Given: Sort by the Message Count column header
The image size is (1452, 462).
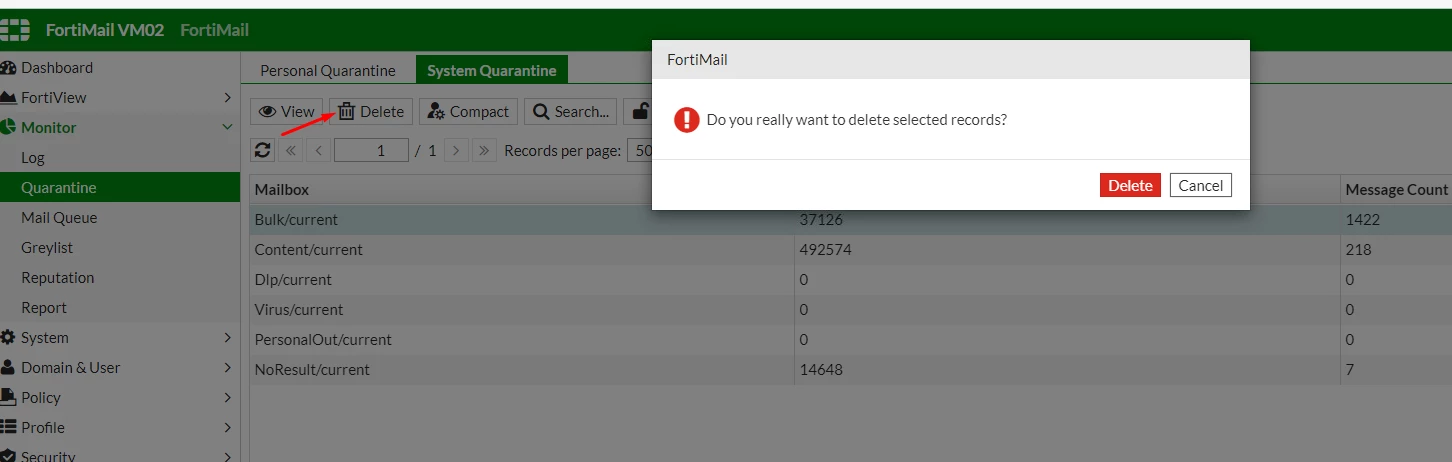Looking at the screenshot, I should [x=1396, y=190].
